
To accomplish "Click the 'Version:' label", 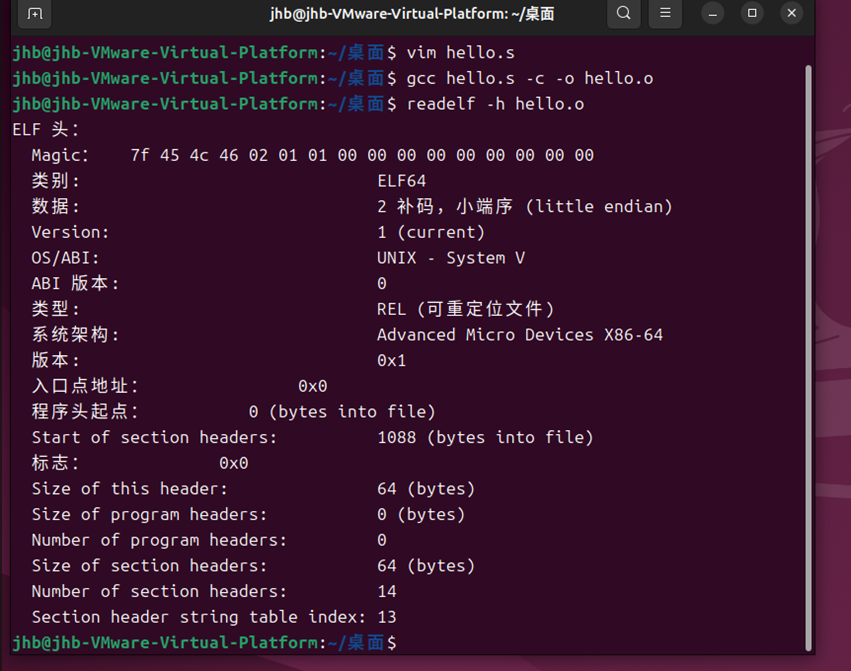I will (70, 232).
